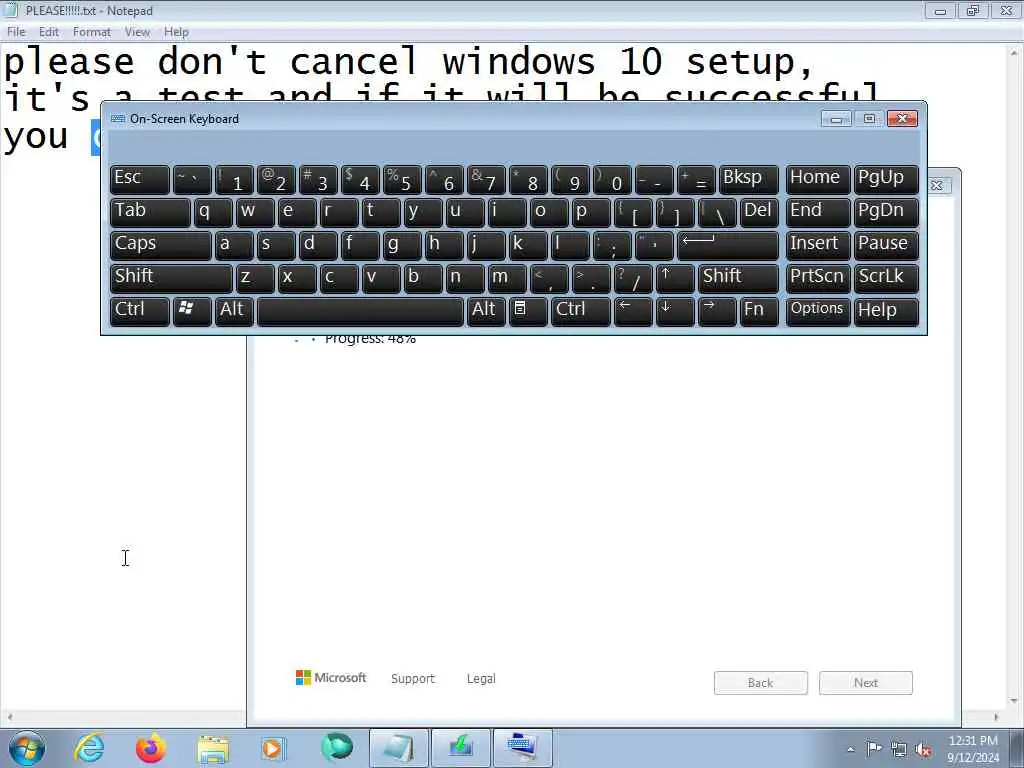The image size is (1024, 768).
Task: Open the Action Center flag icon
Action: click(x=874, y=748)
